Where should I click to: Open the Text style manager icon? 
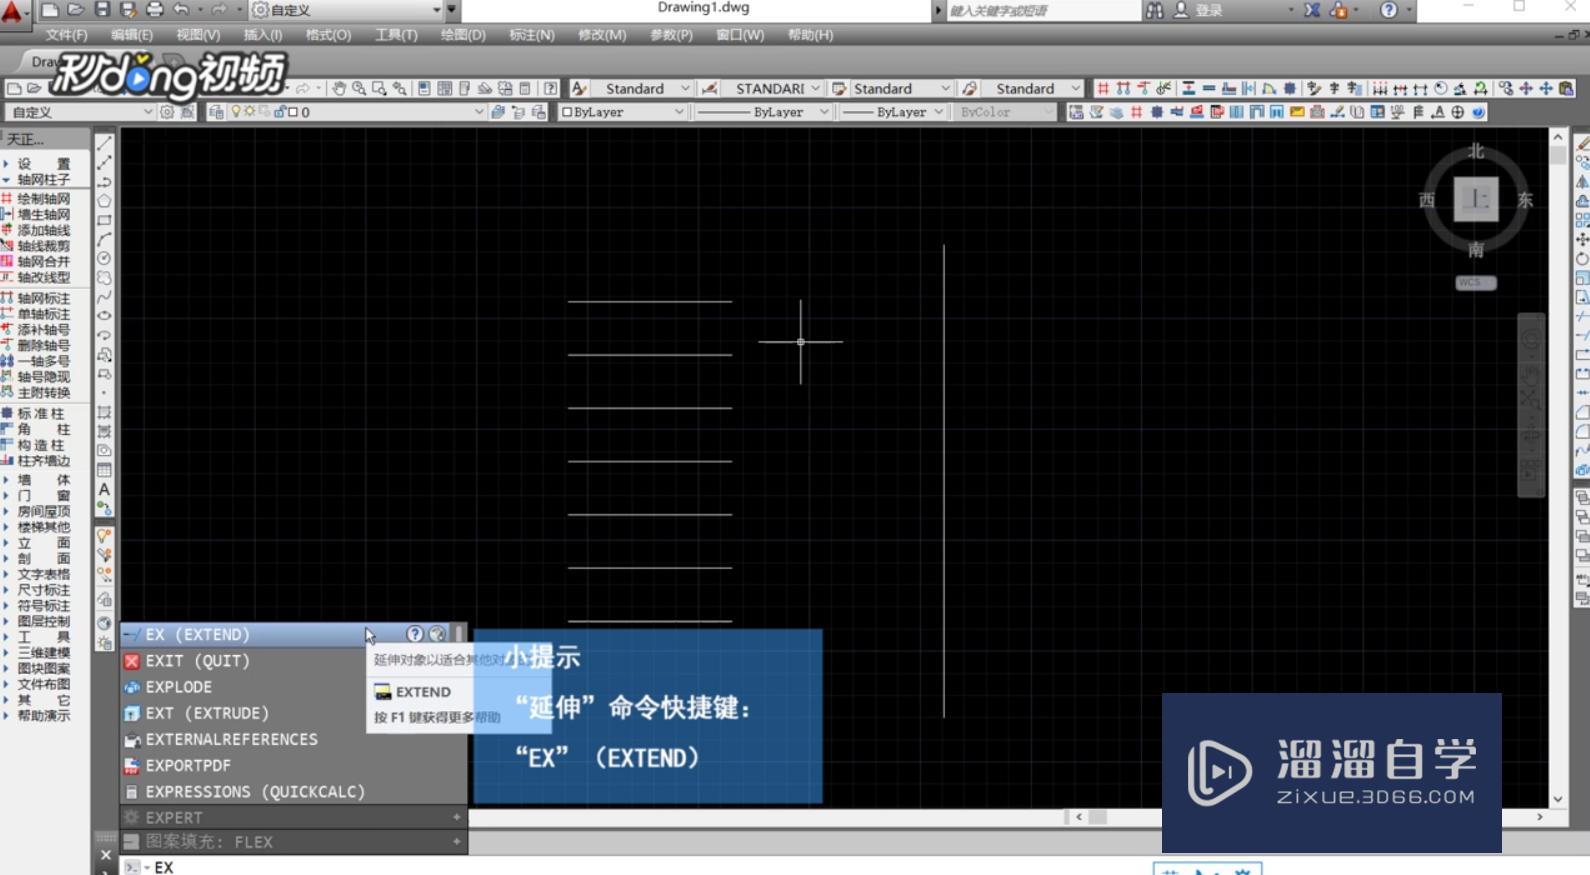click(579, 88)
